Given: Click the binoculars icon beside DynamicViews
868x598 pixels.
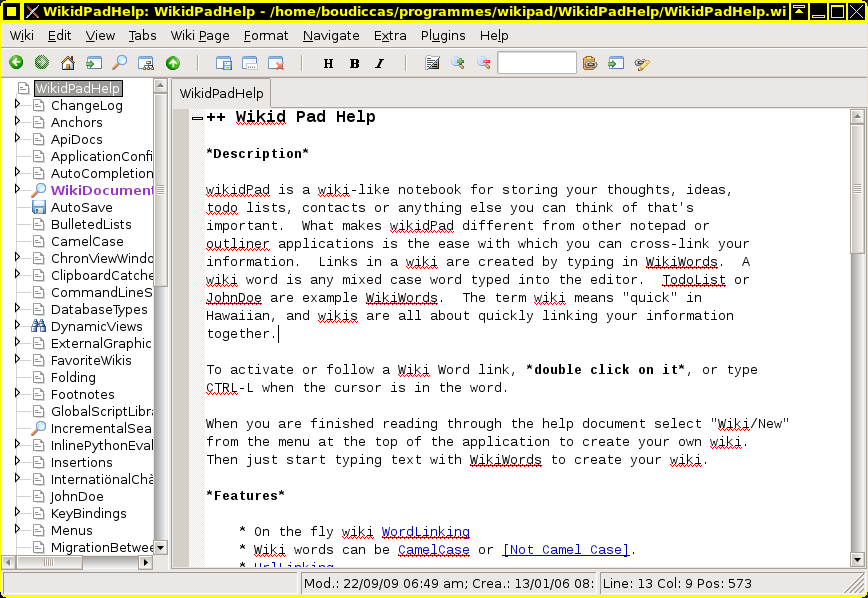Looking at the screenshot, I should 38,326.
